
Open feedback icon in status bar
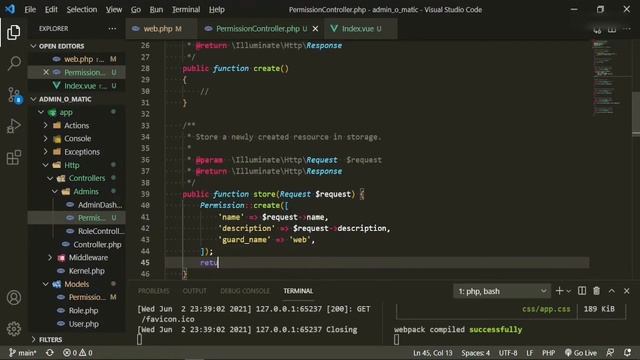click(x=610, y=353)
